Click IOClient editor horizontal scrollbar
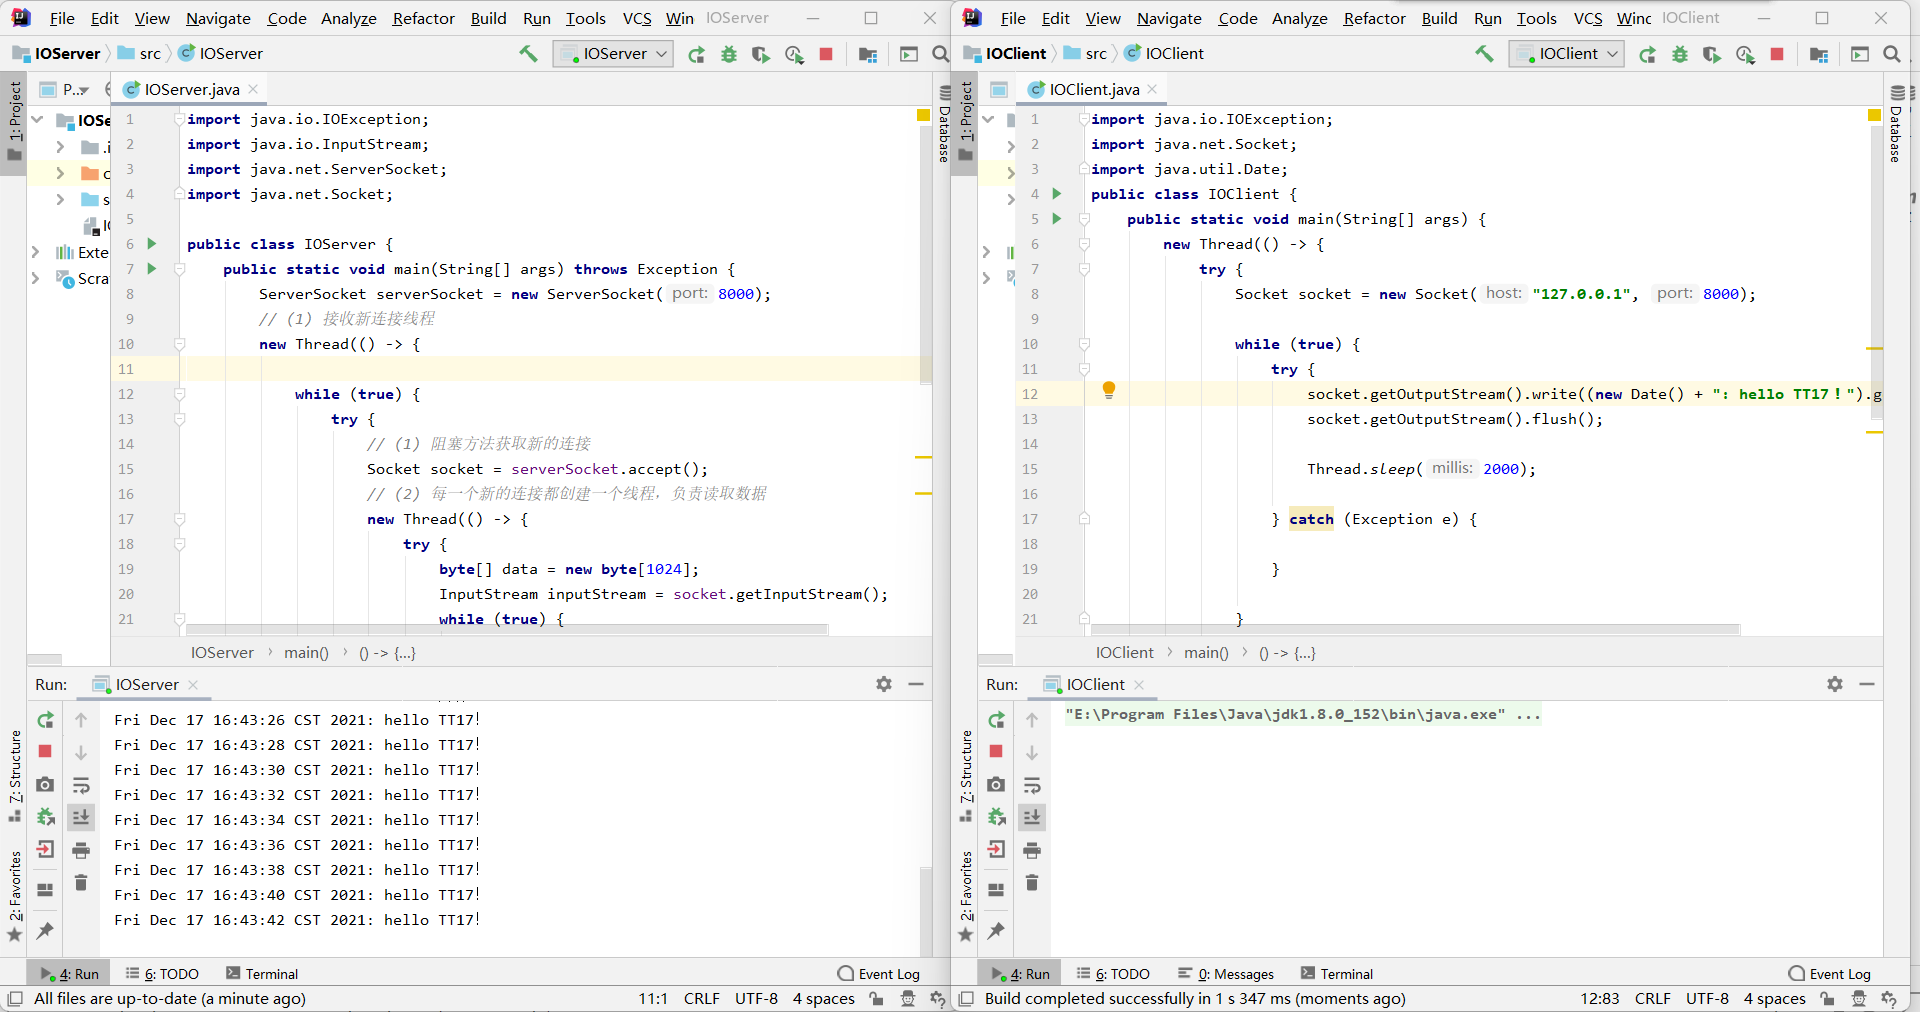 [1417, 629]
